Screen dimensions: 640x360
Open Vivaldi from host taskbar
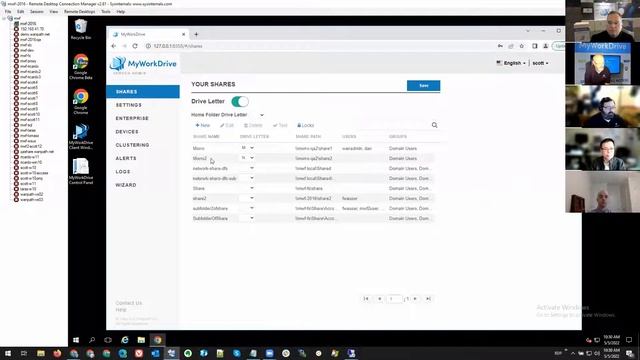pos(139,353)
